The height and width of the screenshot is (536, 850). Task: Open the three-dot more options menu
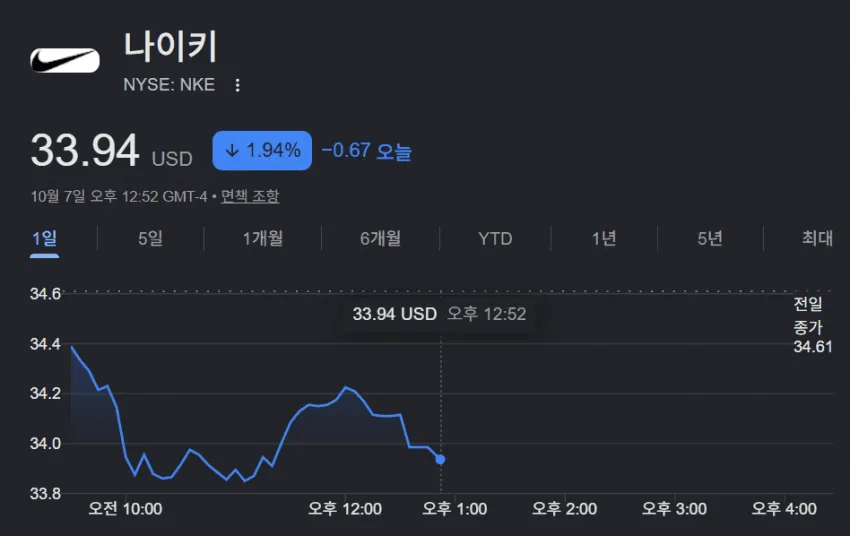(x=237, y=85)
